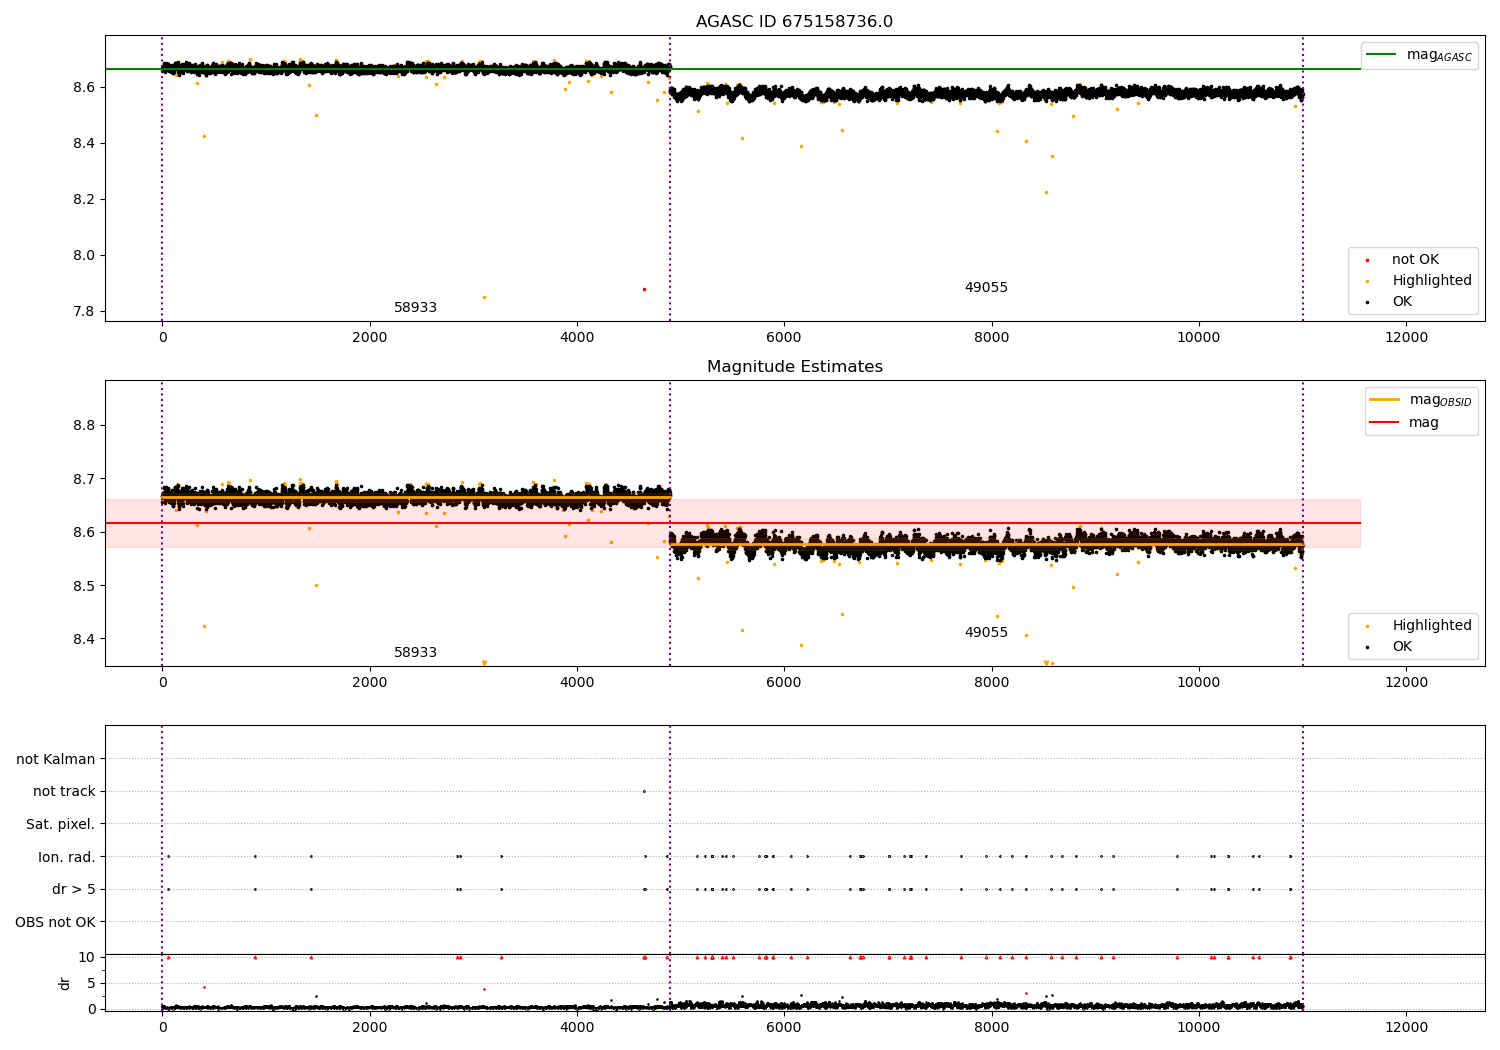Click the plot title AGASC ID 675158736.0
Screen dimensions: 1500x1050
pyautogui.click(x=794, y=22)
